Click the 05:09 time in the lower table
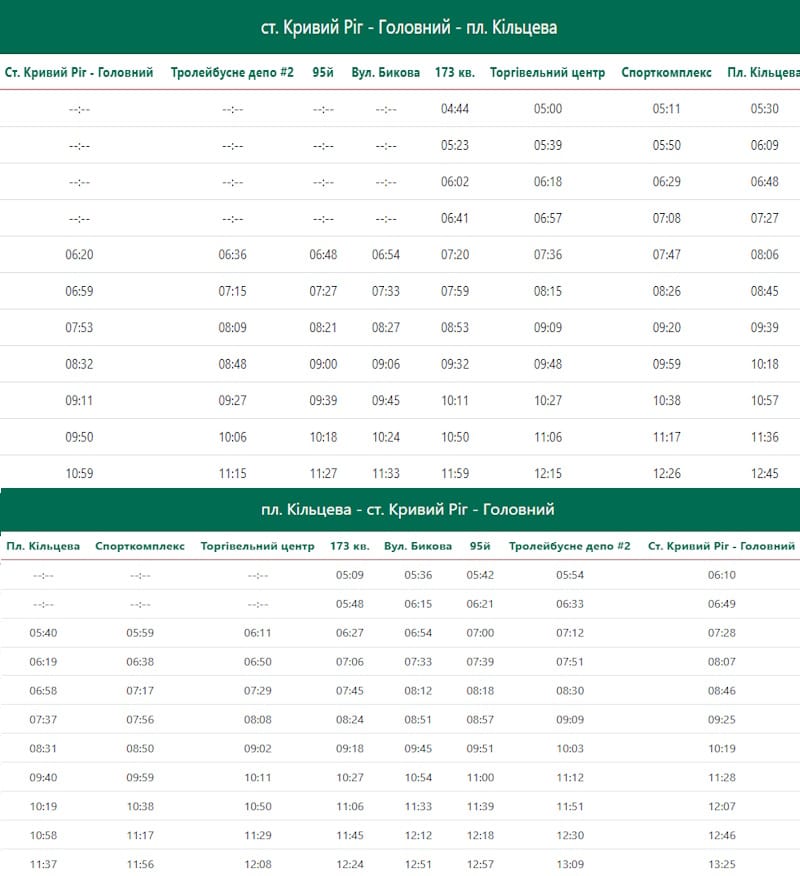800x876 pixels. pyautogui.click(x=349, y=575)
